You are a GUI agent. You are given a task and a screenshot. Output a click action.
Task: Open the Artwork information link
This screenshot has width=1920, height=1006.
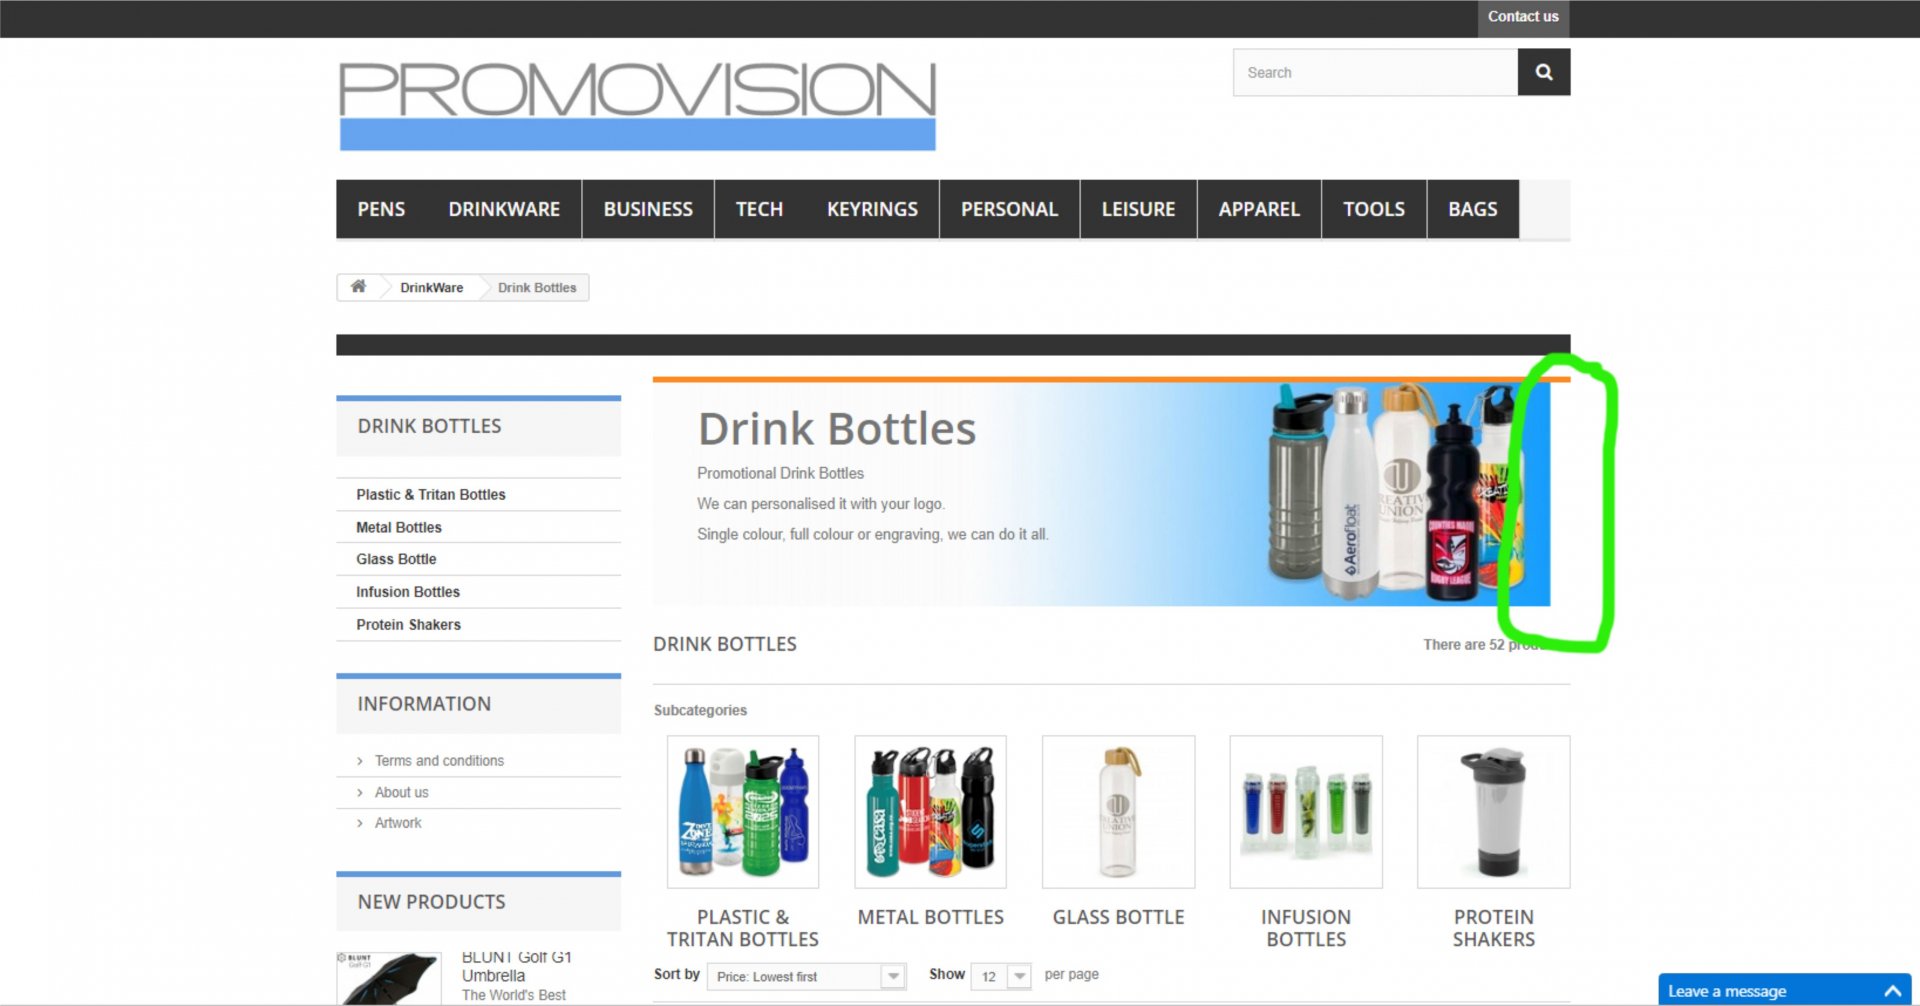[398, 823]
